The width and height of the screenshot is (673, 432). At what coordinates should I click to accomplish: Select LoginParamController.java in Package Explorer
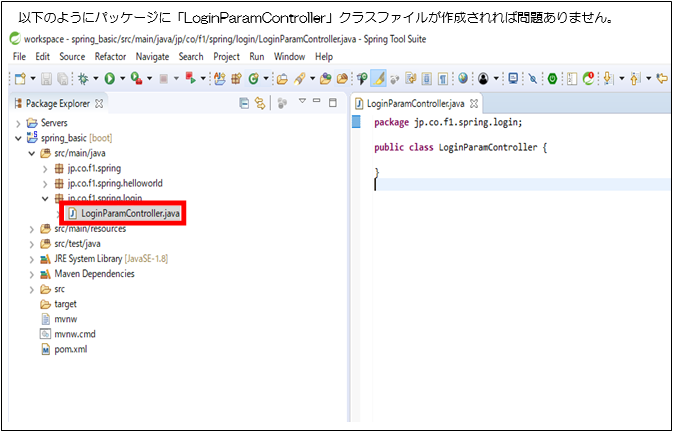tap(128, 213)
